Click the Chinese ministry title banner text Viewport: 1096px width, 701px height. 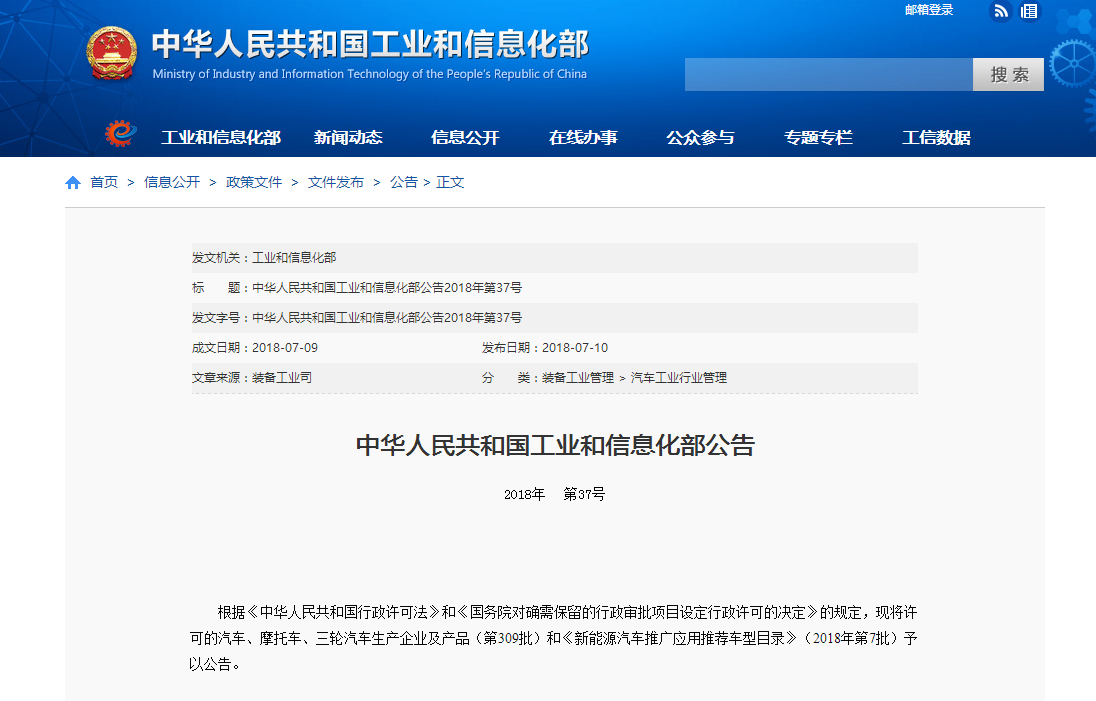point(370,43)
